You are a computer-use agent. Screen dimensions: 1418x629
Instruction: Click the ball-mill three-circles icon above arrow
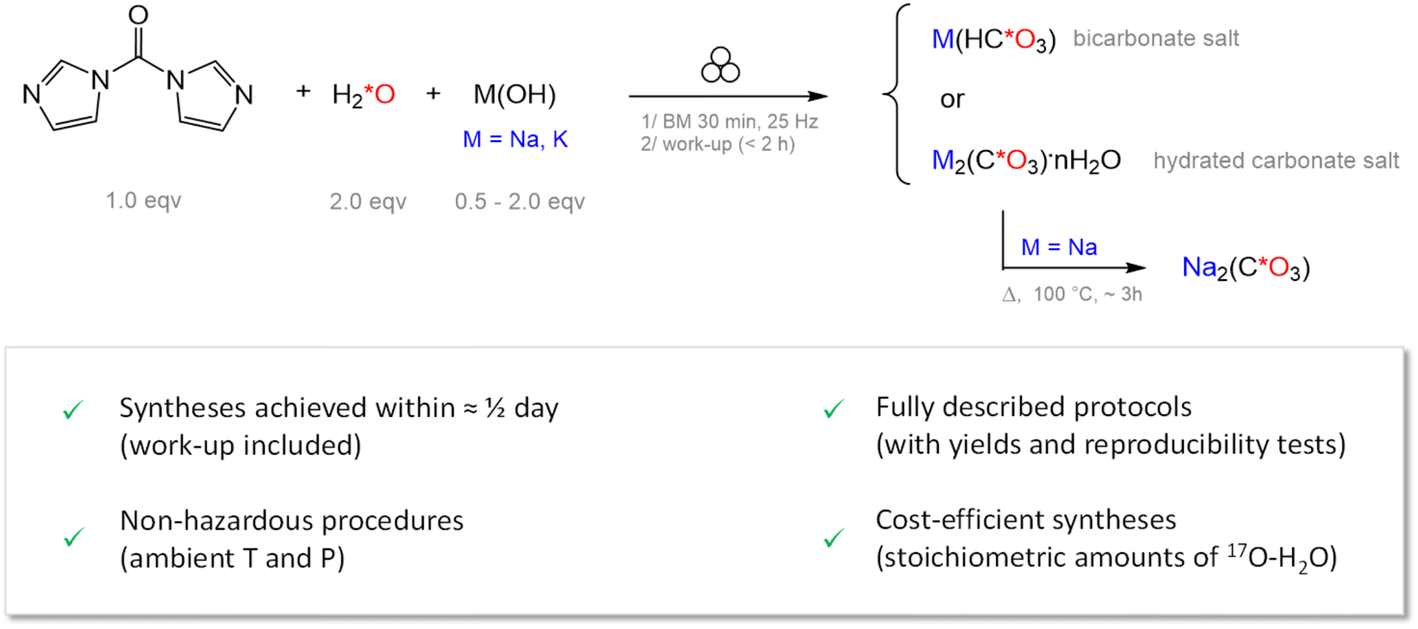point(720,66)
